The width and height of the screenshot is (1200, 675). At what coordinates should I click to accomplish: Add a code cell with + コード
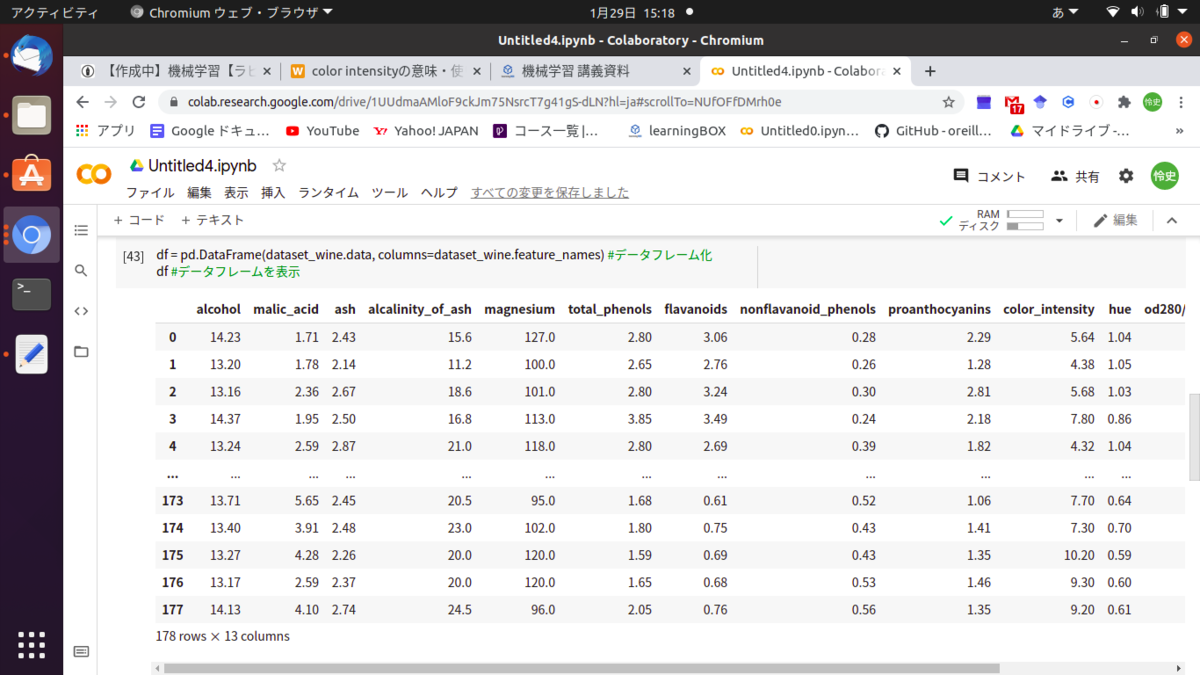click(138, 220)
